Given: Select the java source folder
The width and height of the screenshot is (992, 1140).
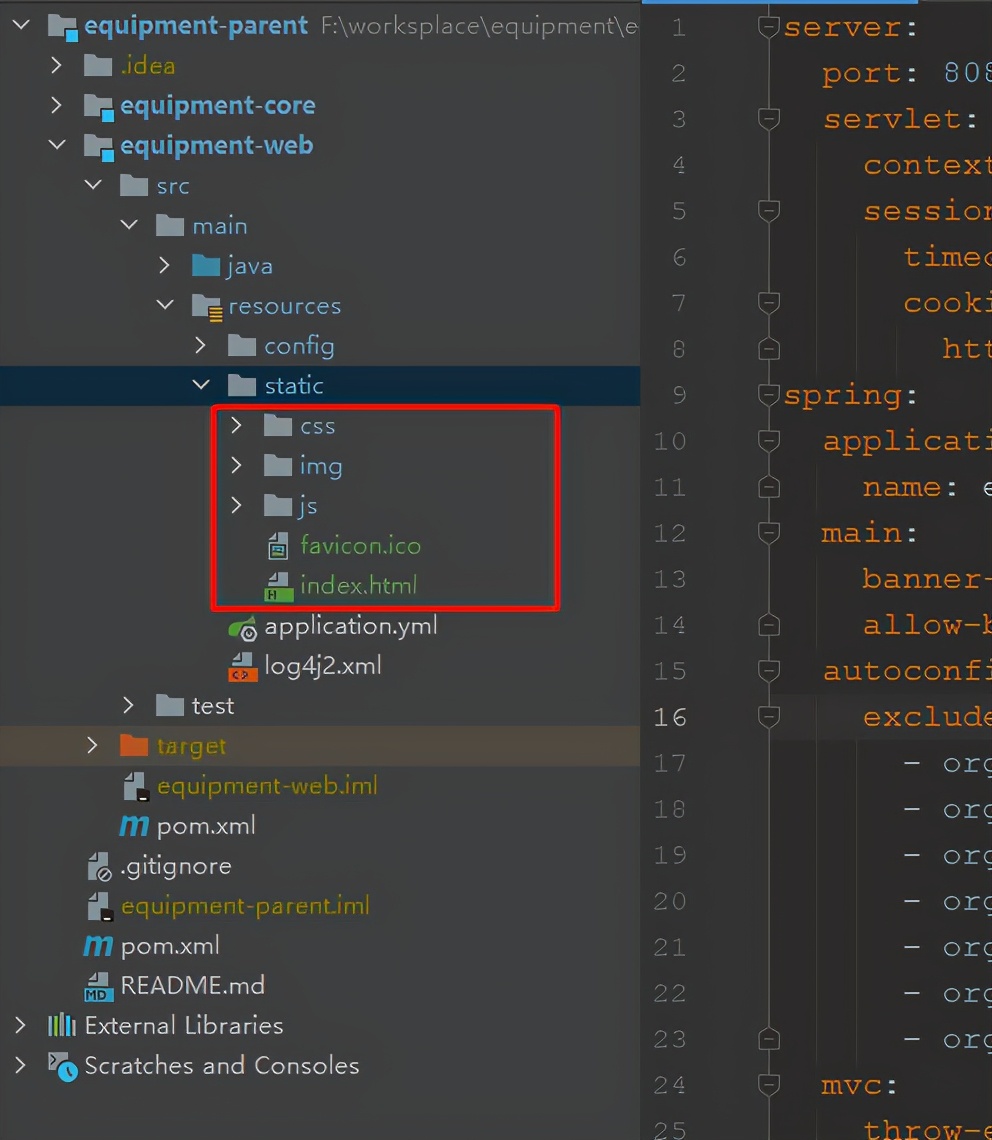Looking at the screenshot, I should 248,266.
